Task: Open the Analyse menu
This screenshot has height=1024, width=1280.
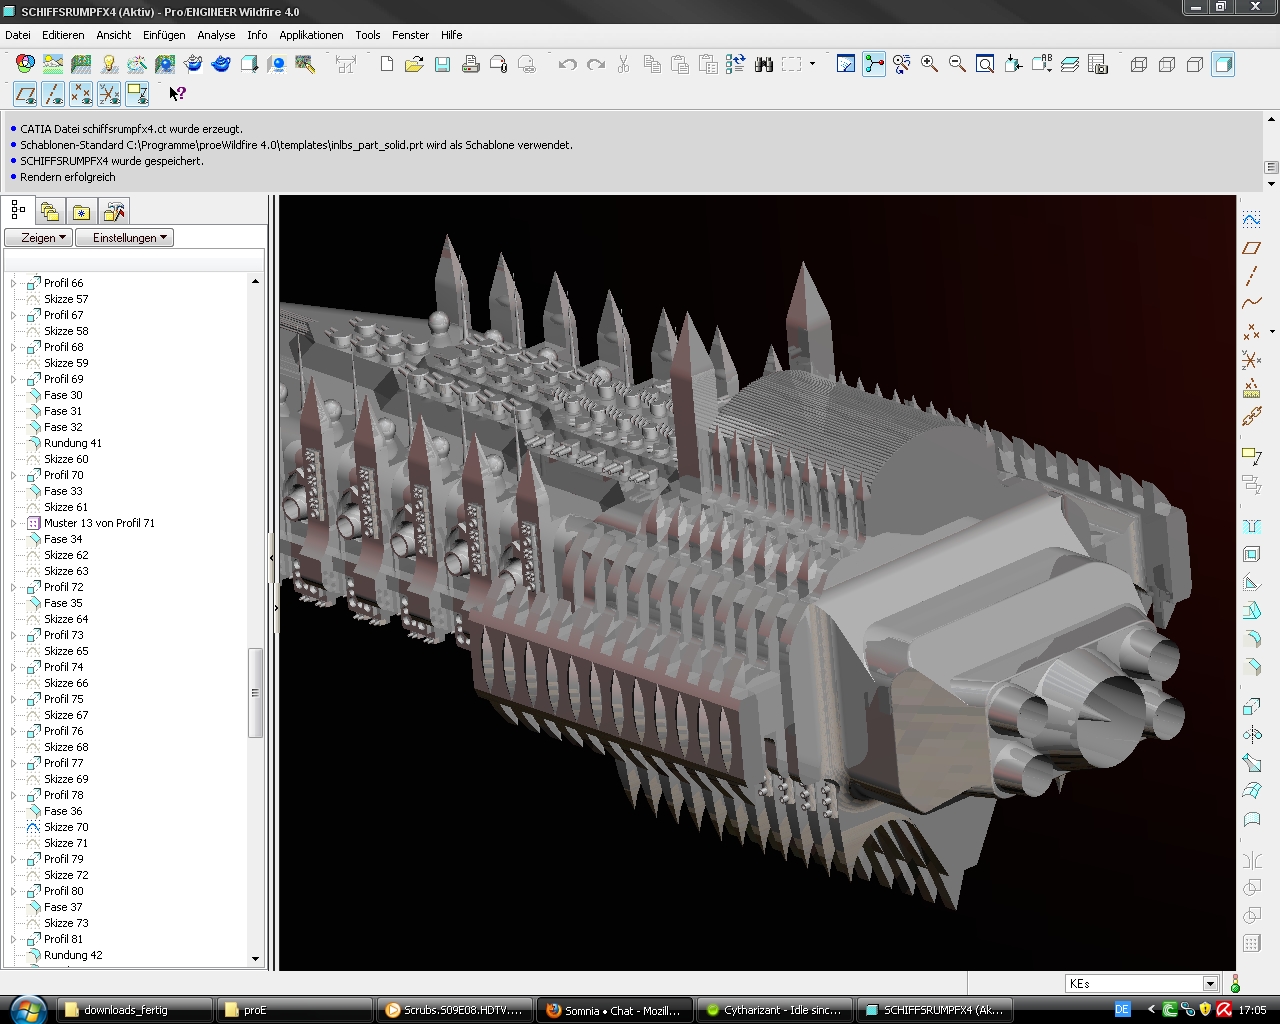Action: tap(216, 35)
